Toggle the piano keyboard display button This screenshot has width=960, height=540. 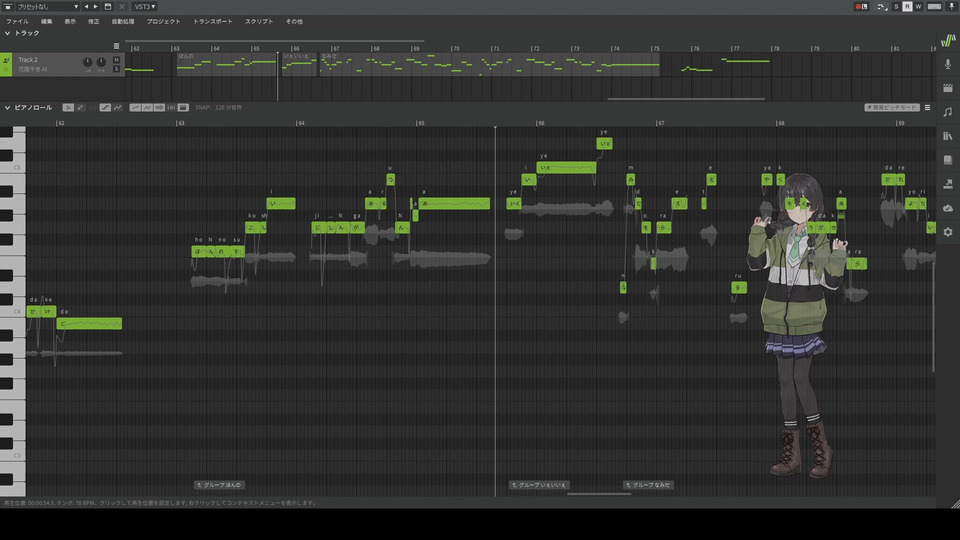(x=183, y=108)
